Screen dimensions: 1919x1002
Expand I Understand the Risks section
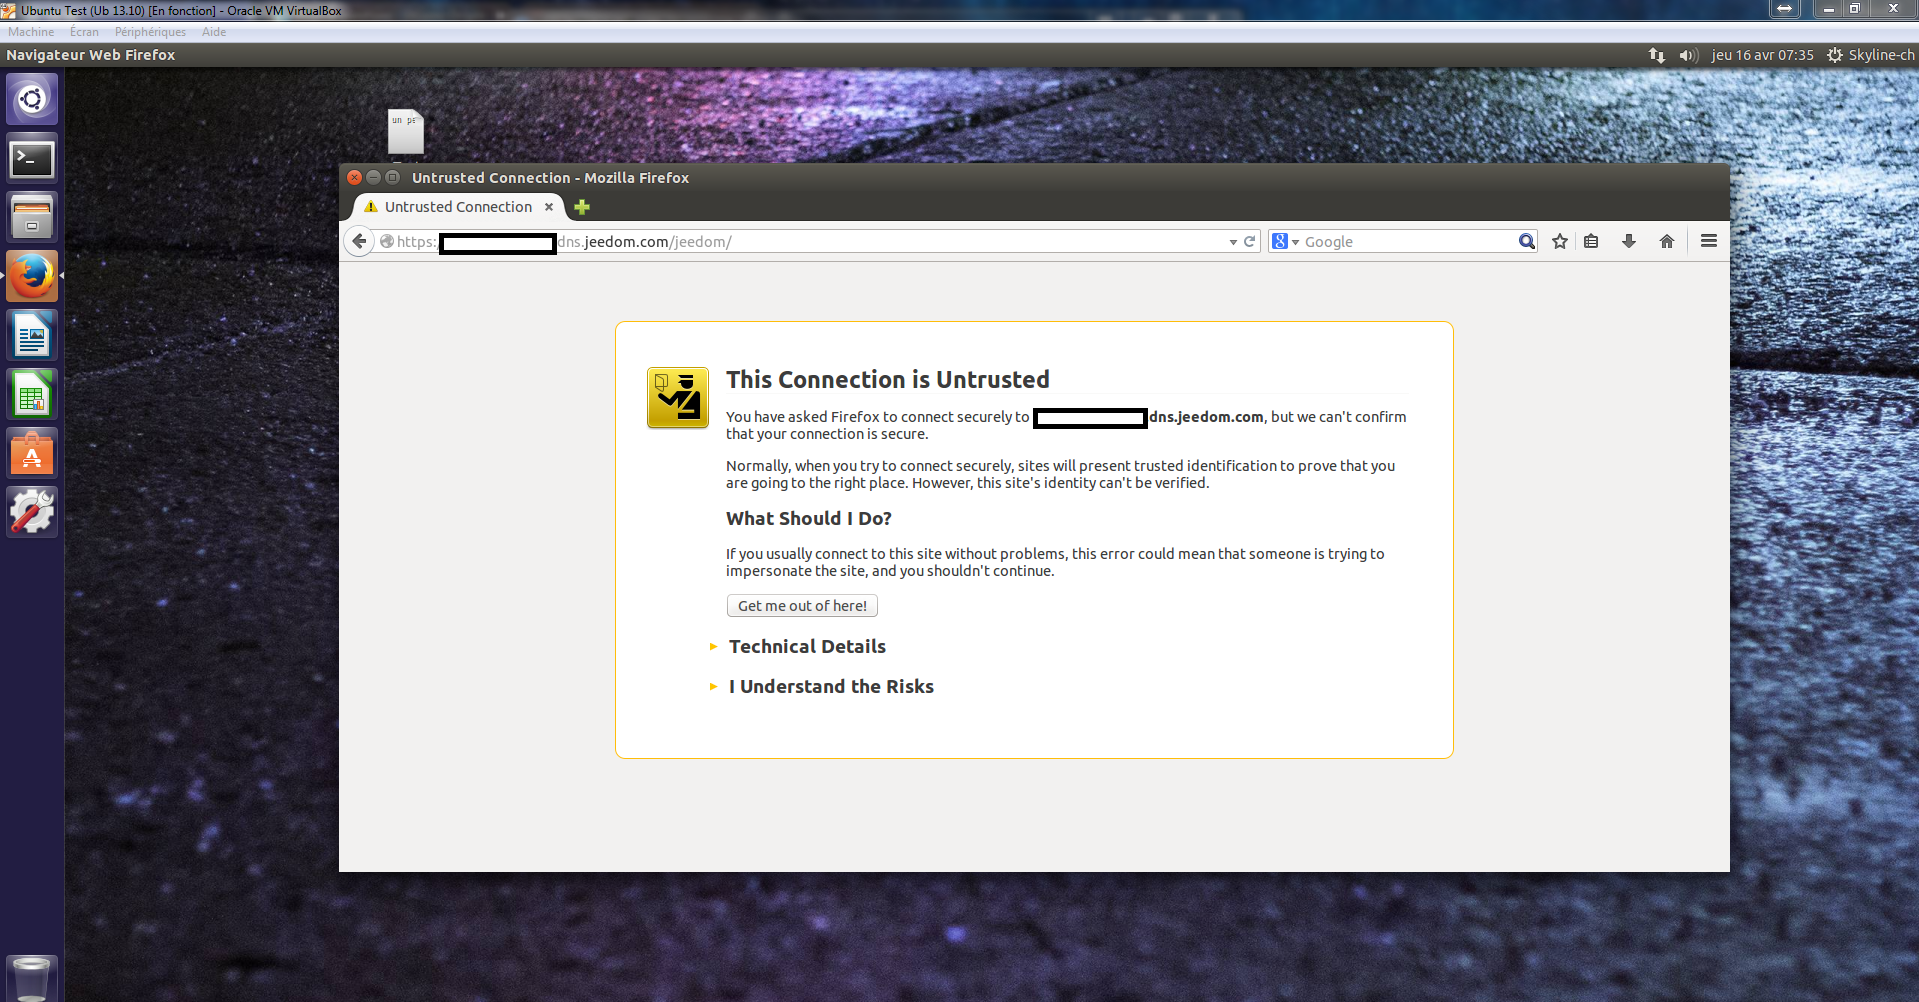click(831, 687)
